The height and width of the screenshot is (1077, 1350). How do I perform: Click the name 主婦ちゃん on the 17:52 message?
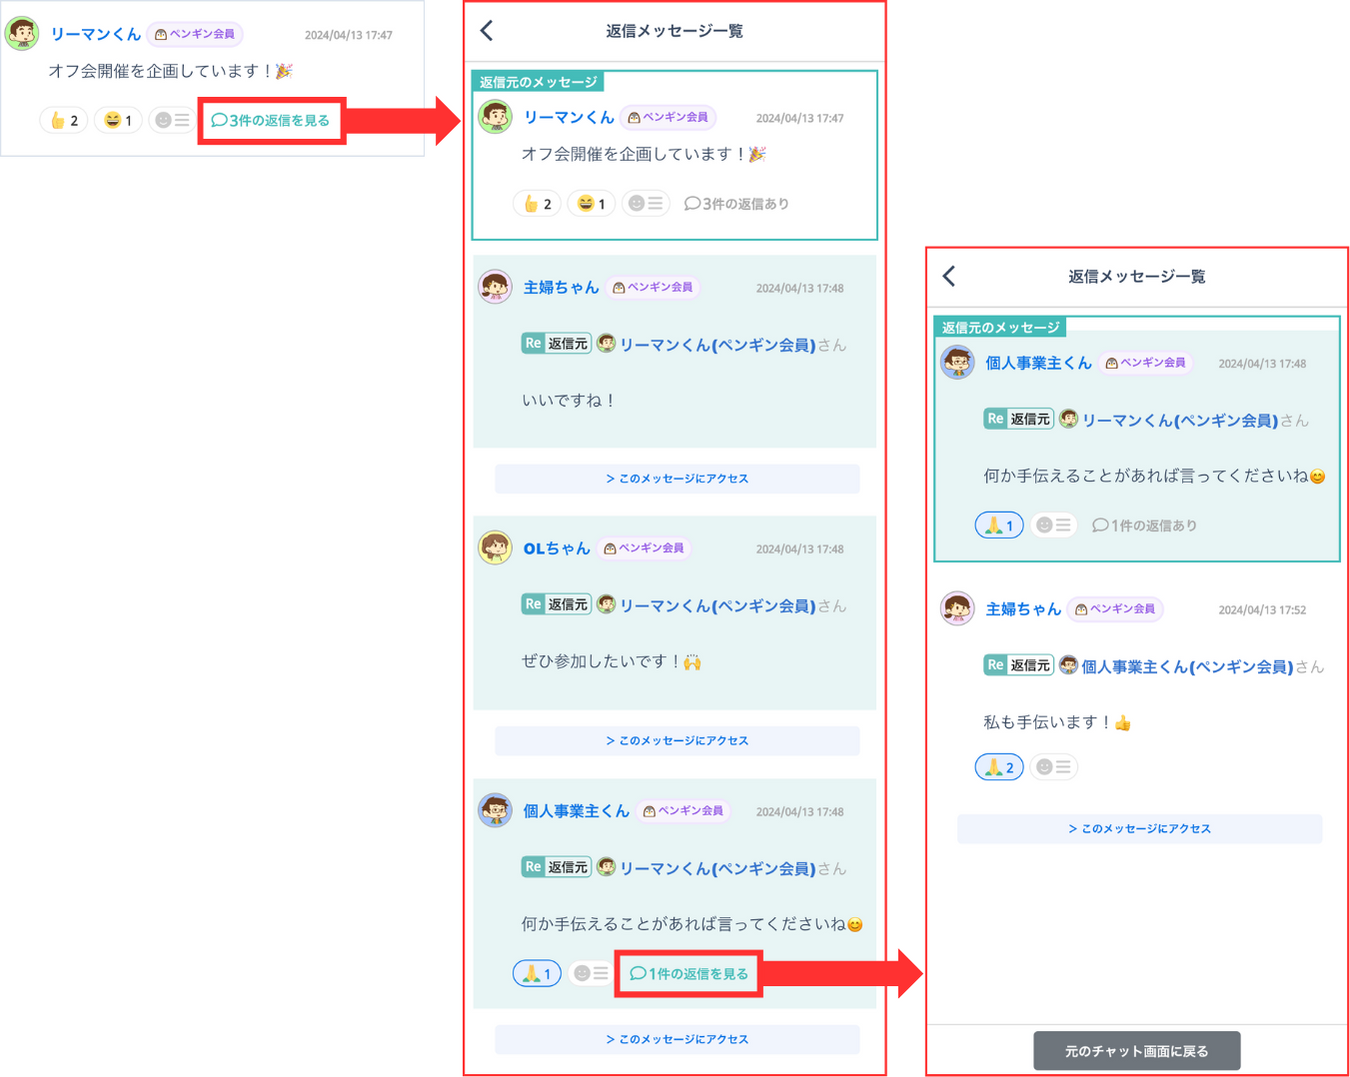point(1023,609)
